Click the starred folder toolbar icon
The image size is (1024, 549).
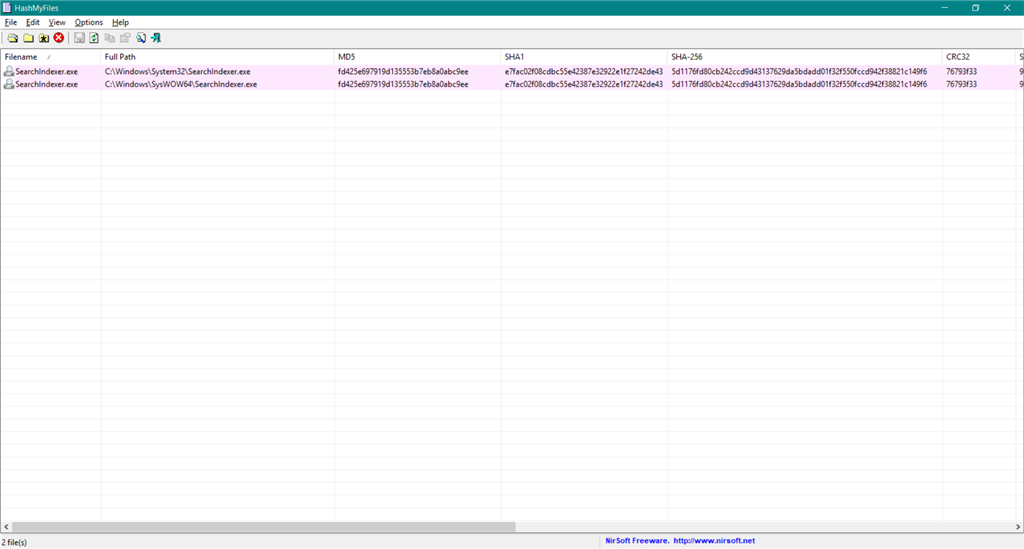coord(44,38)
